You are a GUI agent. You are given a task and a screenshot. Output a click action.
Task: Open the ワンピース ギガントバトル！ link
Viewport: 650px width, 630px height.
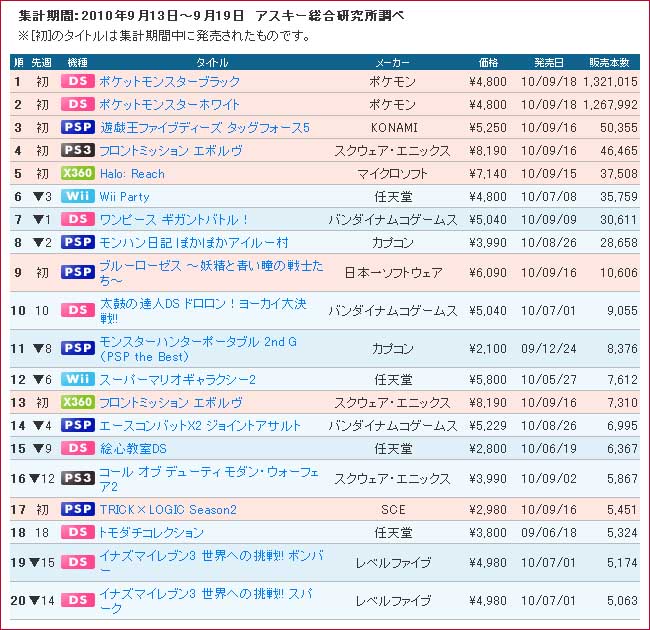point(174,220)
